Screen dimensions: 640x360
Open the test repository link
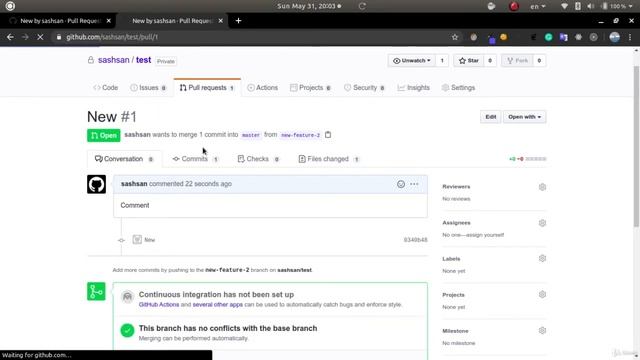143,60
